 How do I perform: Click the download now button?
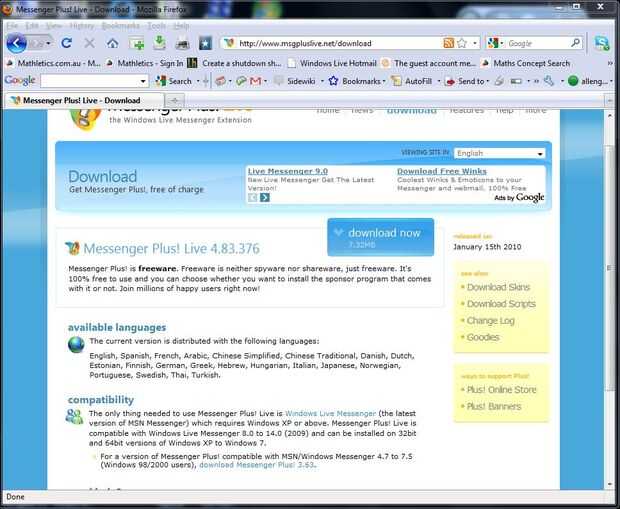tap(380, 237)
